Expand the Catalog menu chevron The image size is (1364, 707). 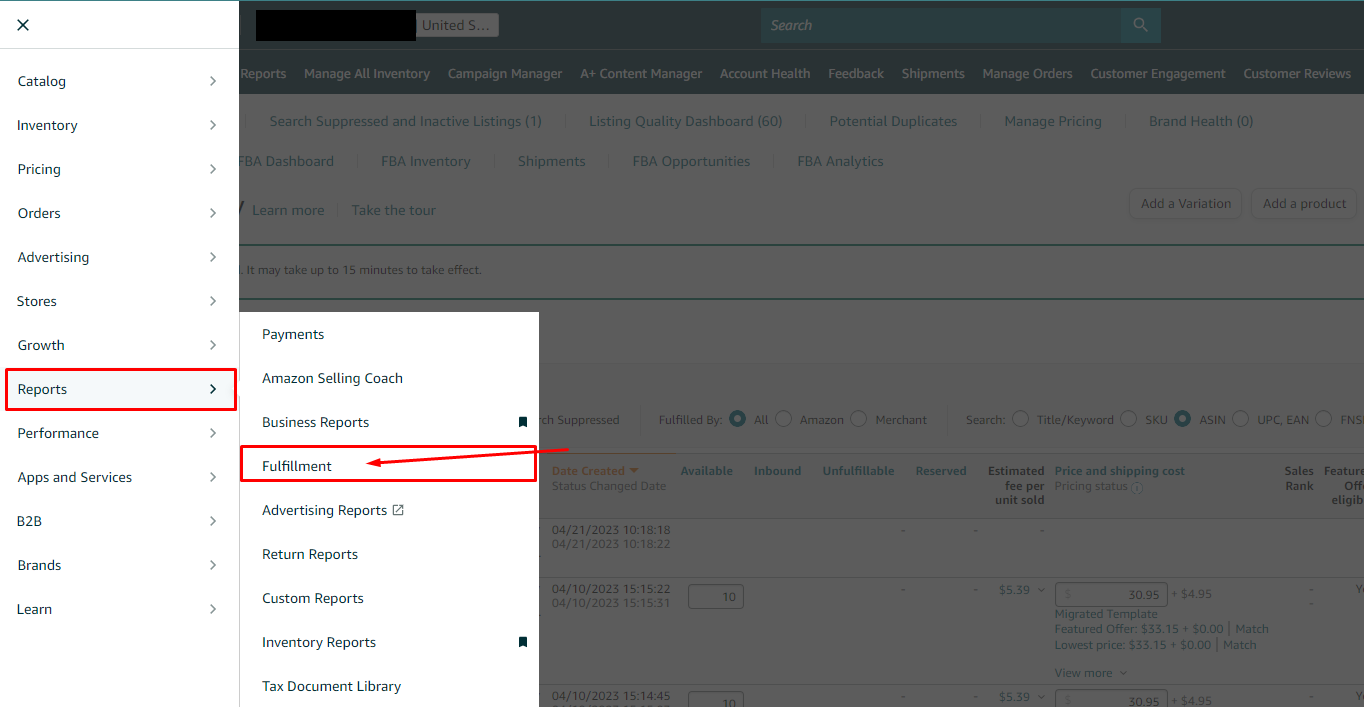tap(213, 81)
